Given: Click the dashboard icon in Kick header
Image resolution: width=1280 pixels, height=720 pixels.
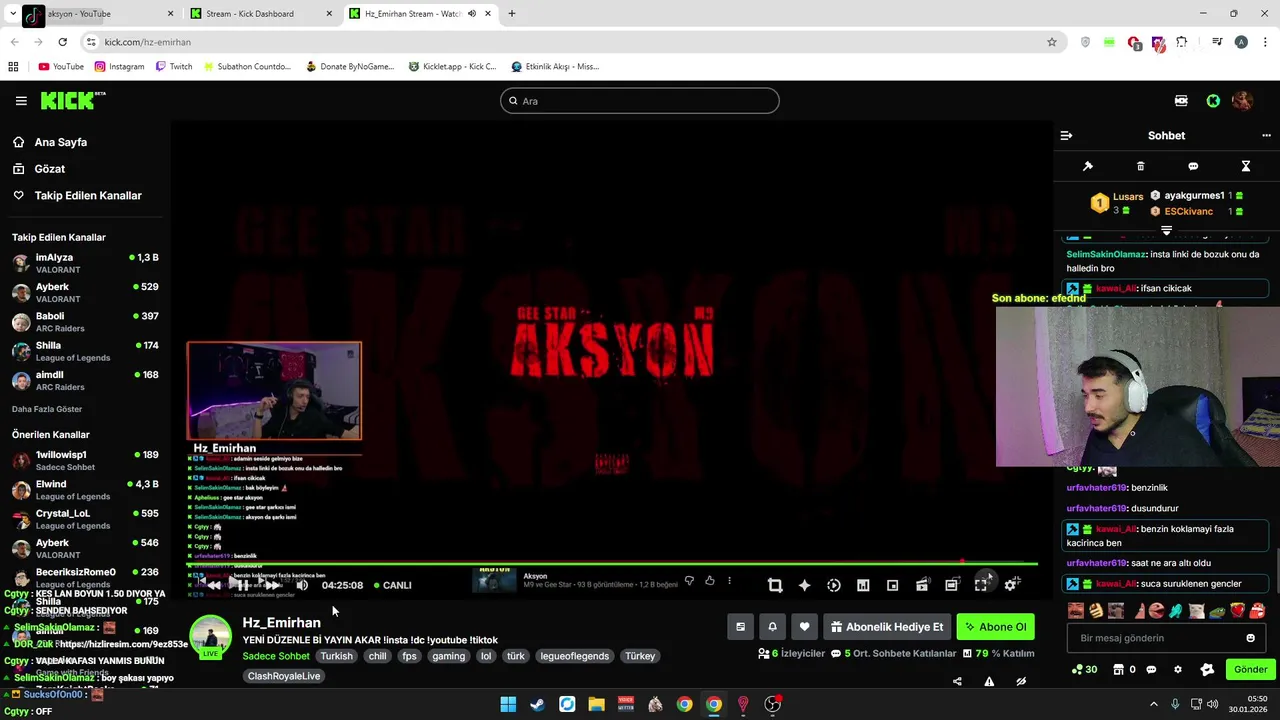Looking at the screenshot, I should click(x=1181, y=101).
